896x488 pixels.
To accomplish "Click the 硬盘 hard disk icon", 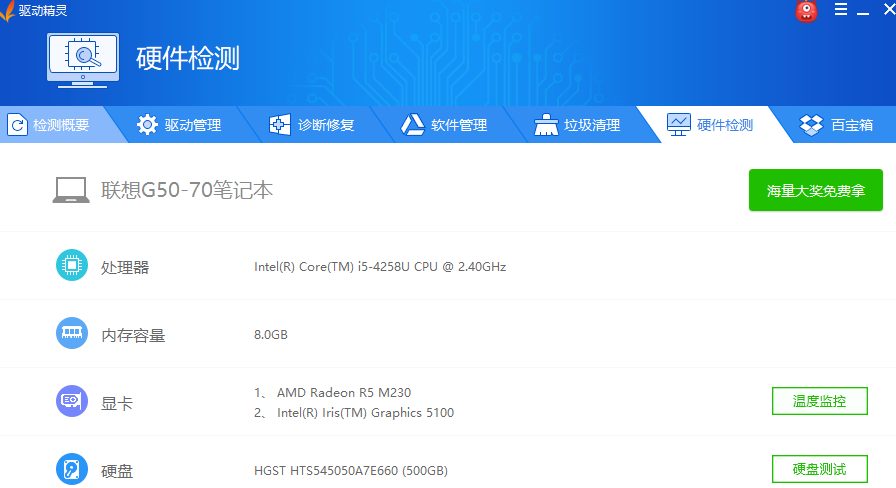I will pyautogui.click(x=72, y=469).
